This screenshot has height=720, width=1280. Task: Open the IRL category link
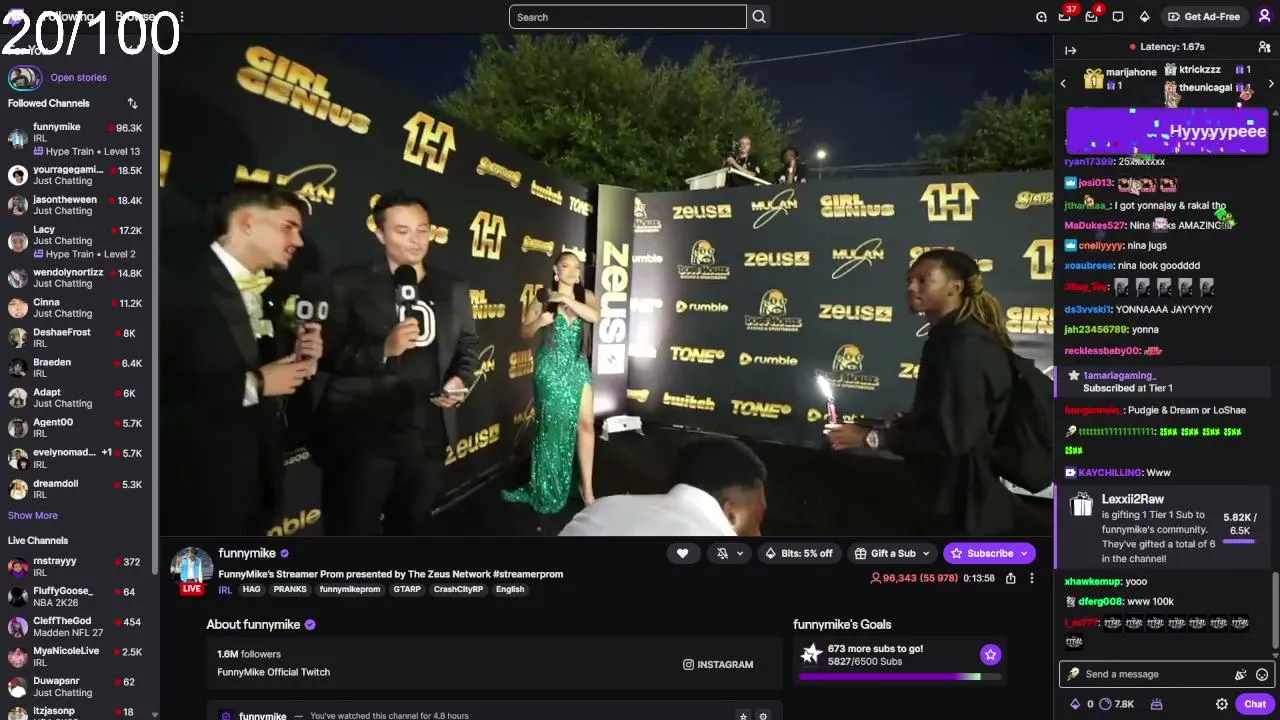coord(225,589)
